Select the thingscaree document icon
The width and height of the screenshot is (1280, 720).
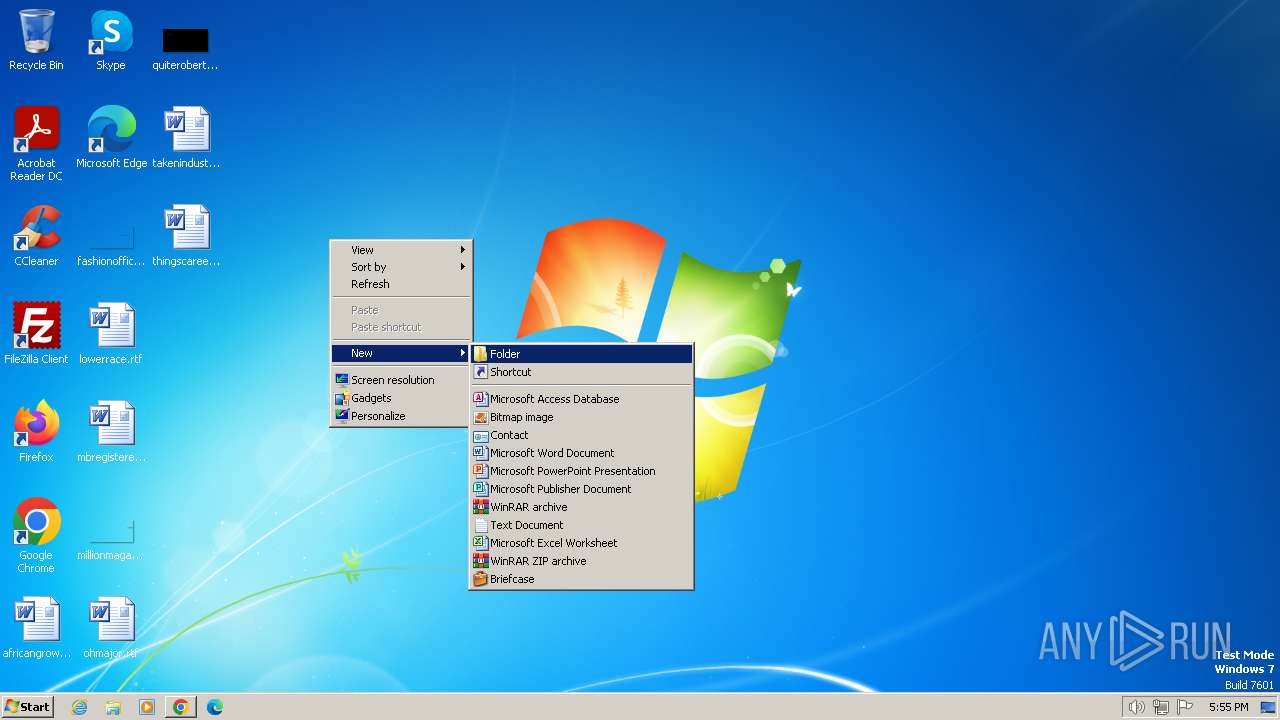[x=186, y=236]
